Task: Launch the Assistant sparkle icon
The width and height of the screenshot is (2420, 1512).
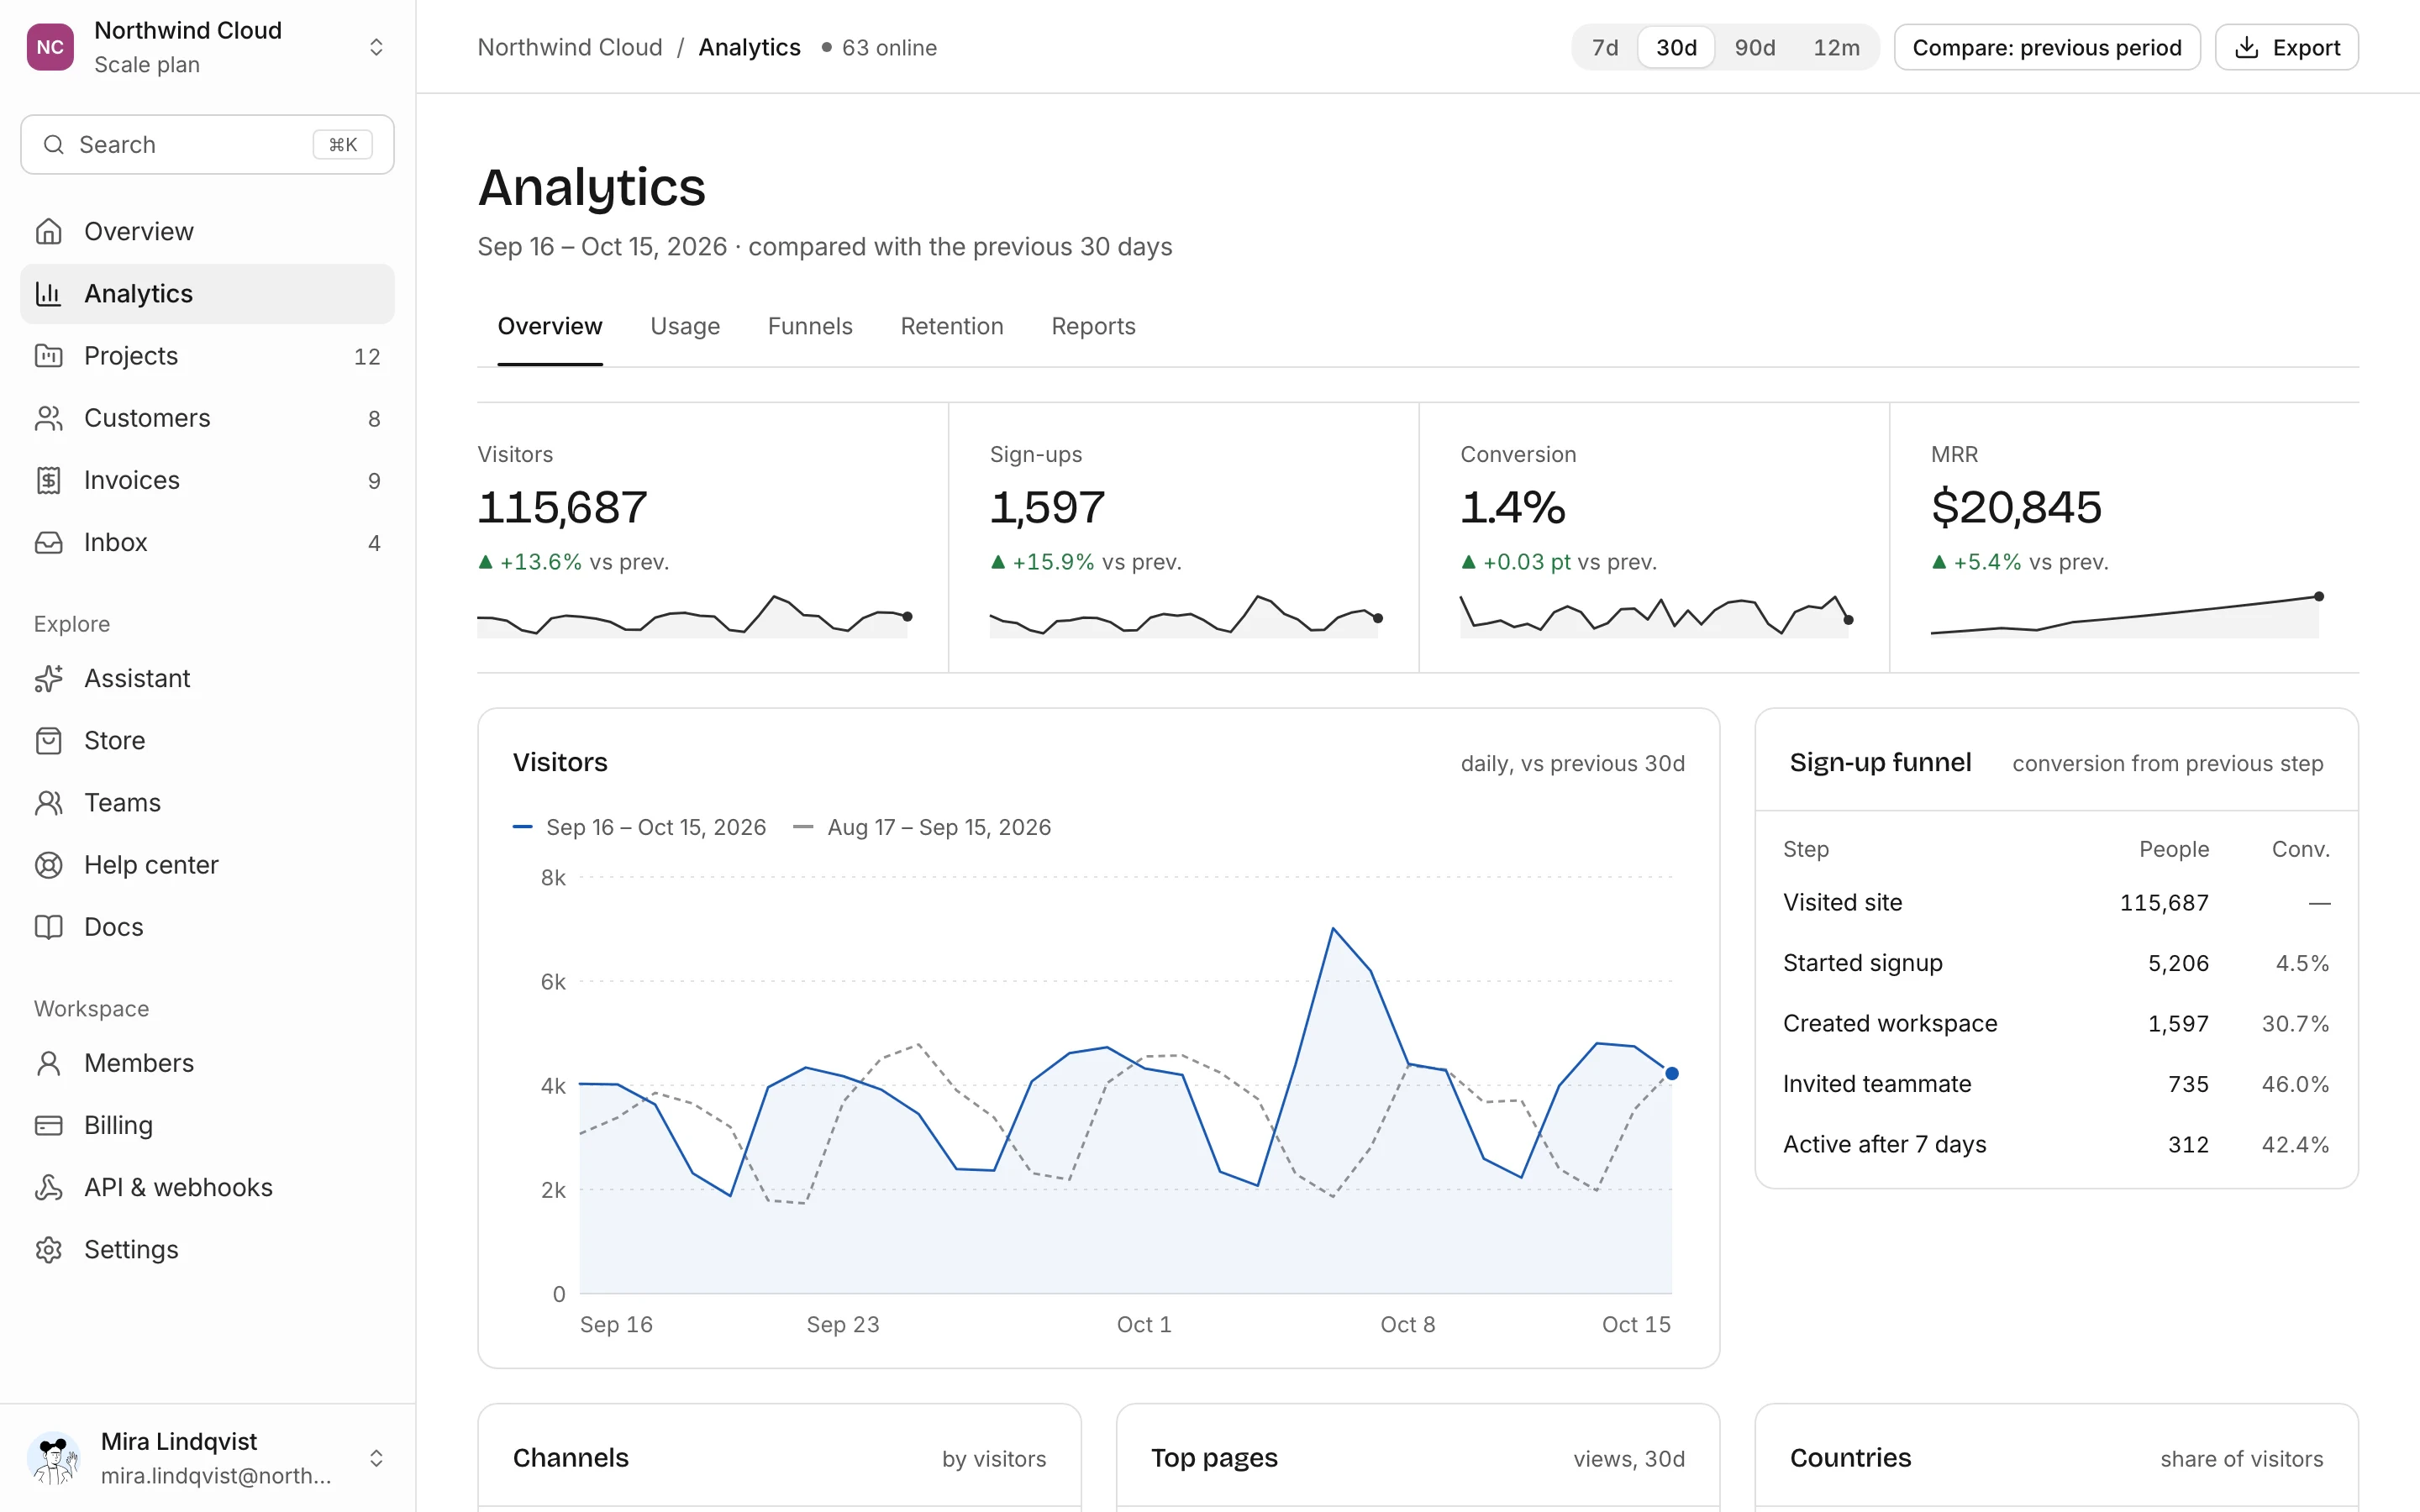Action: tap(48, 678)
